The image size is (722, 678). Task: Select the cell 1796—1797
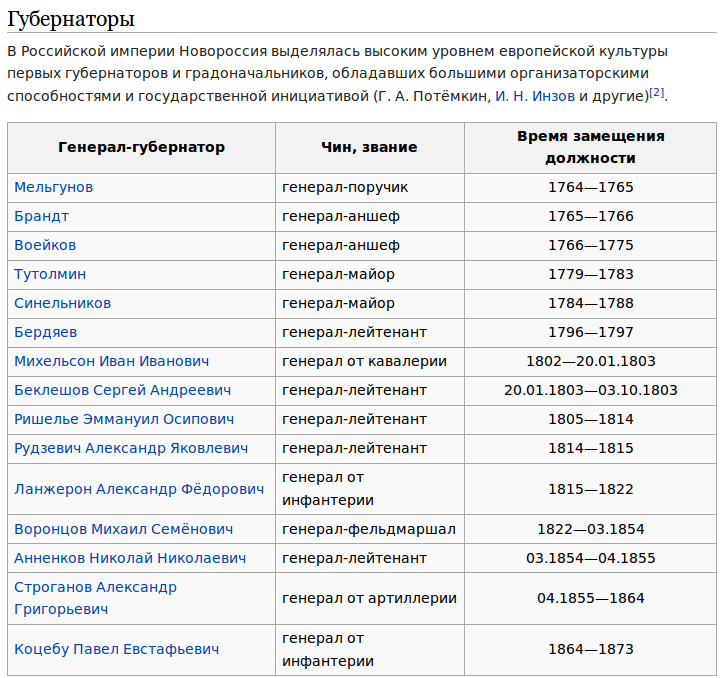(x=591, y=333)
